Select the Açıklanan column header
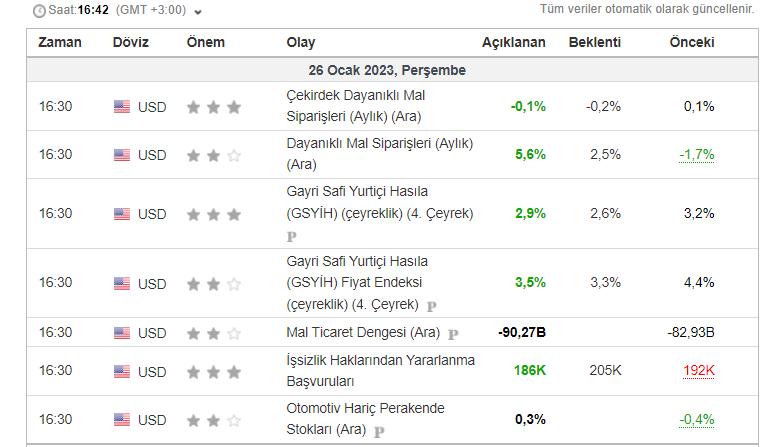This screenshot has height=447, width=767. tap(514, 43)
